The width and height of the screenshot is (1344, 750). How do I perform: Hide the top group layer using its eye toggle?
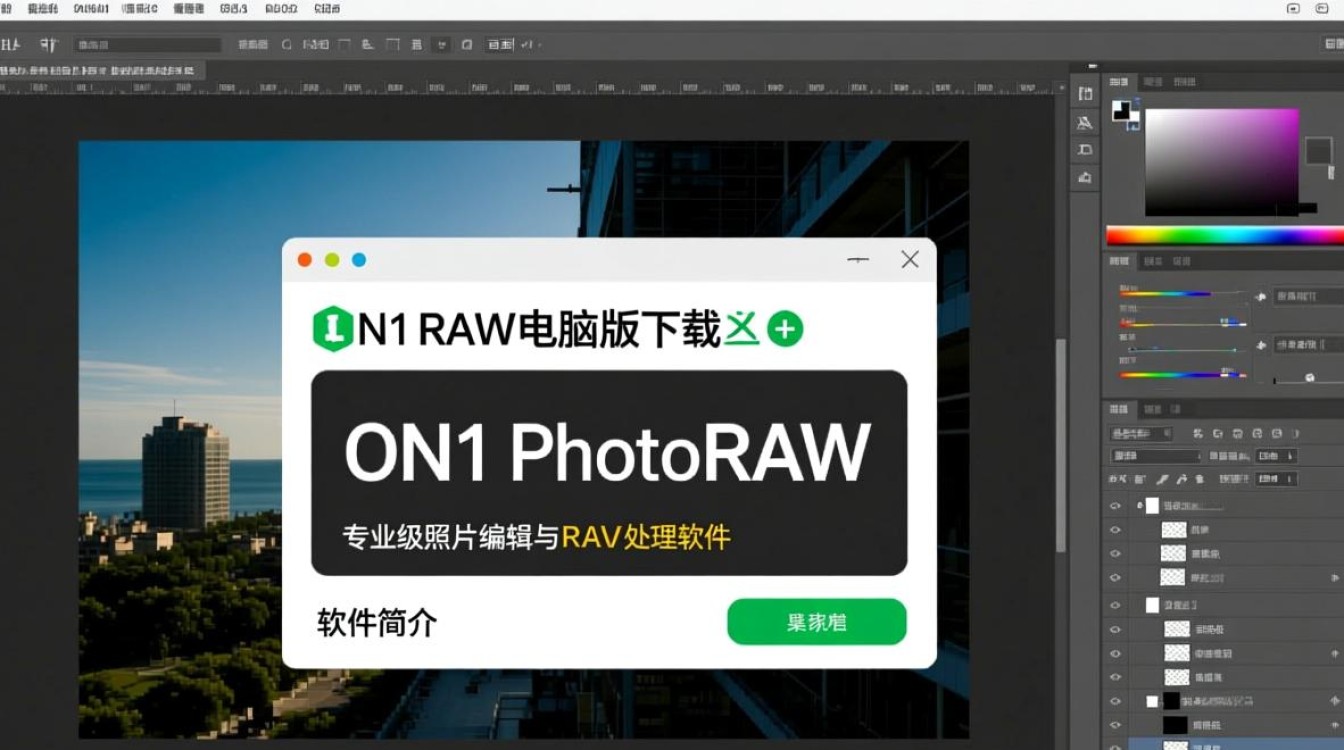pyautogui.click(x=1115, y=505)
